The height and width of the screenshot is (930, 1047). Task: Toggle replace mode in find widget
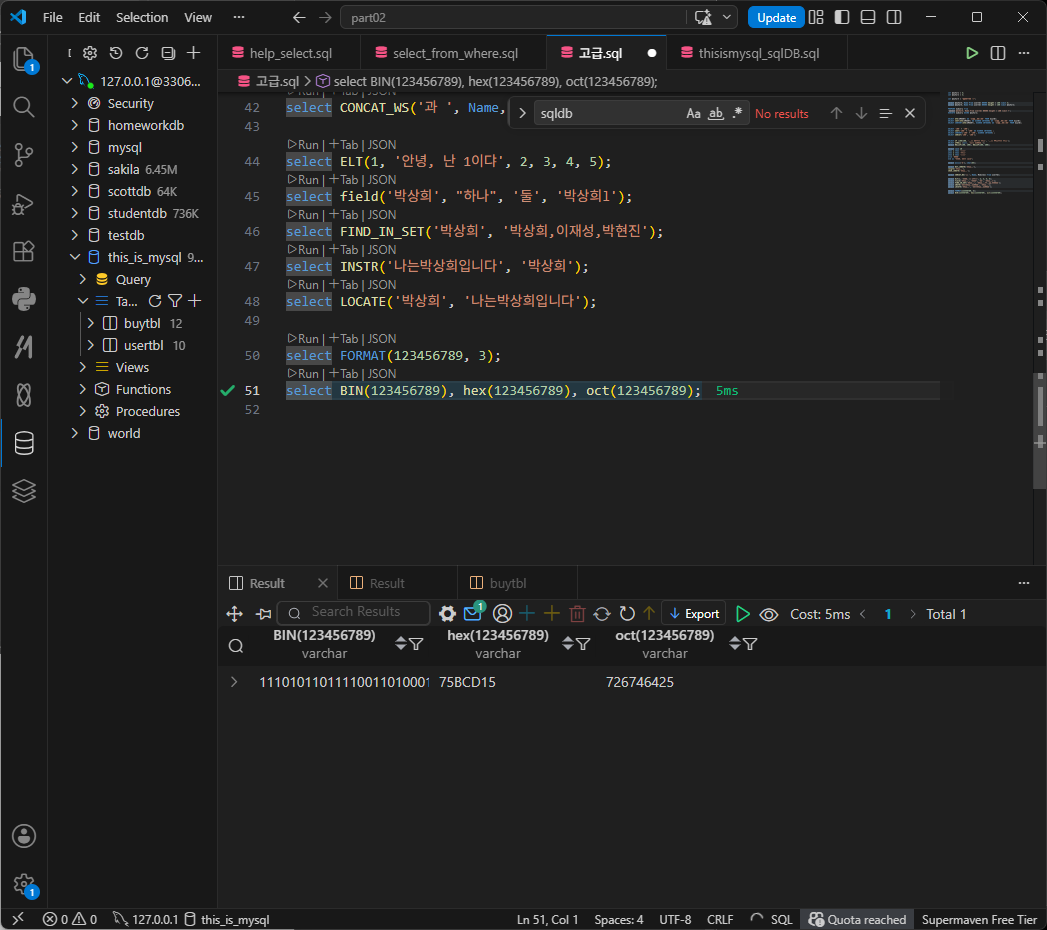tap(522, 113)
